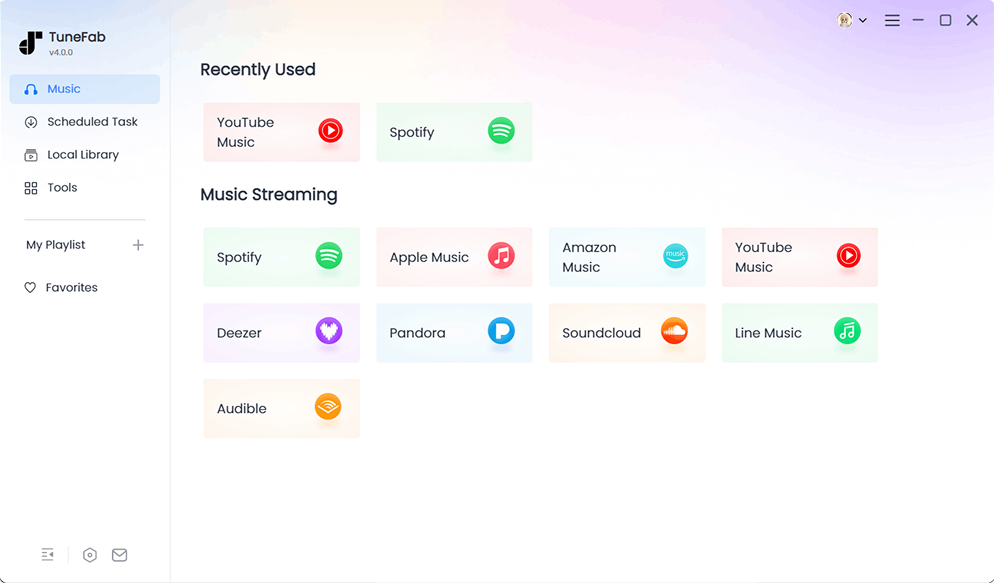Open Spotify under Music Streaming
Screen dimensions: 995x583
coord(281,257)
